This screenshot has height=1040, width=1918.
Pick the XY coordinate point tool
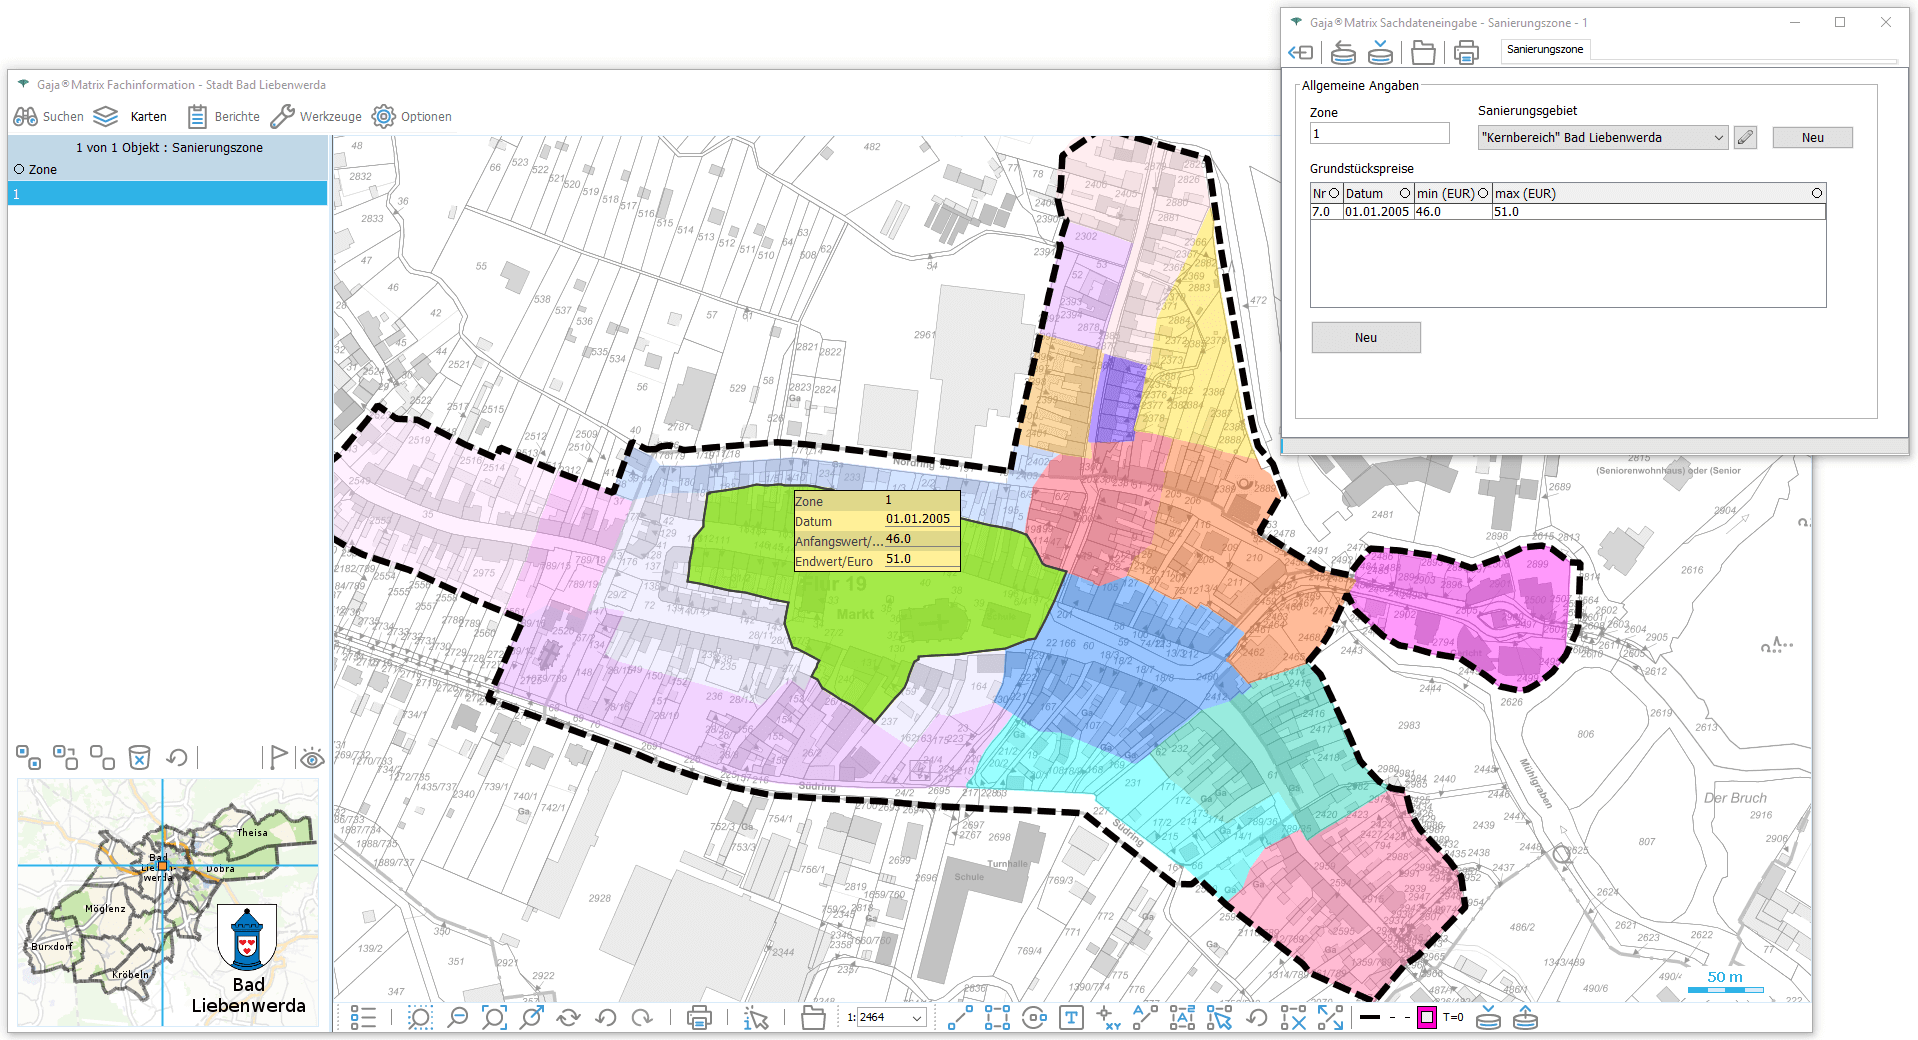click(1108, 1018)
